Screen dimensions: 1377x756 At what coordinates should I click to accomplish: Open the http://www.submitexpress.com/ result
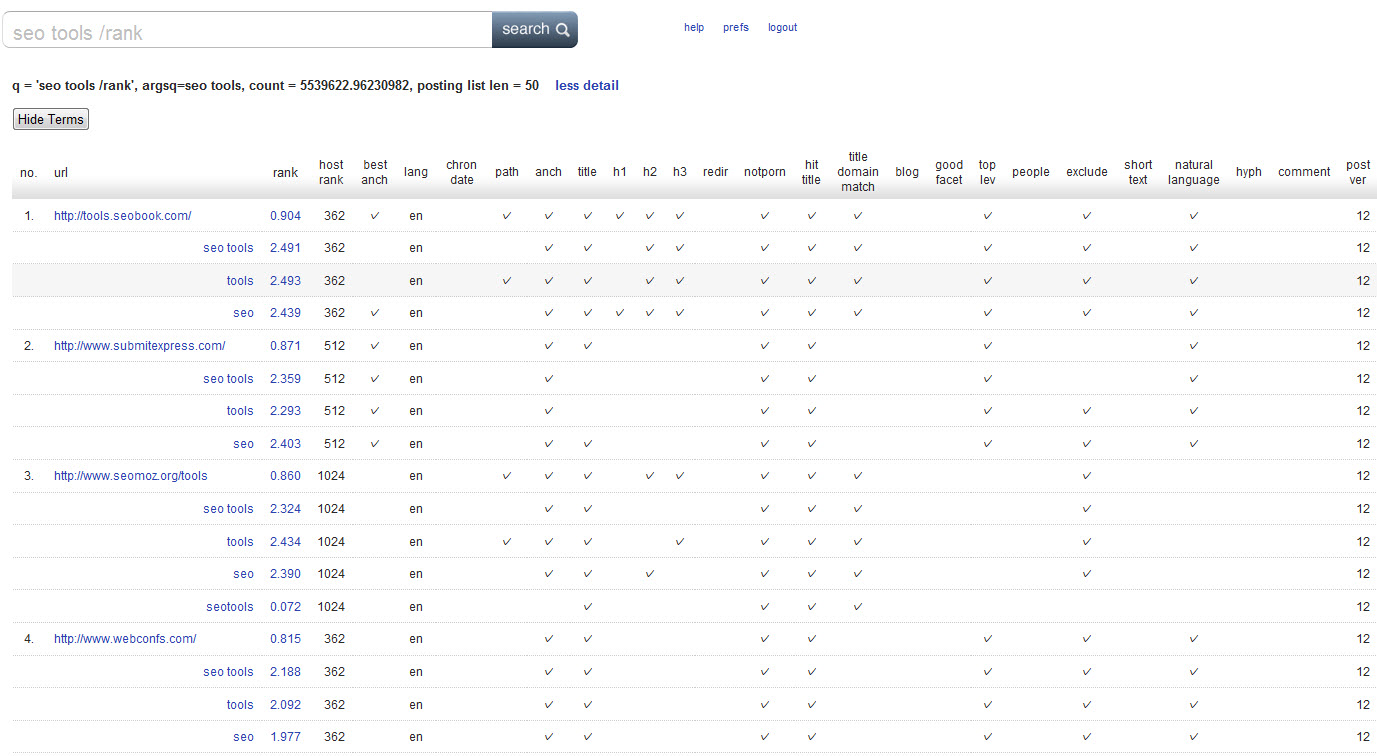139,346
